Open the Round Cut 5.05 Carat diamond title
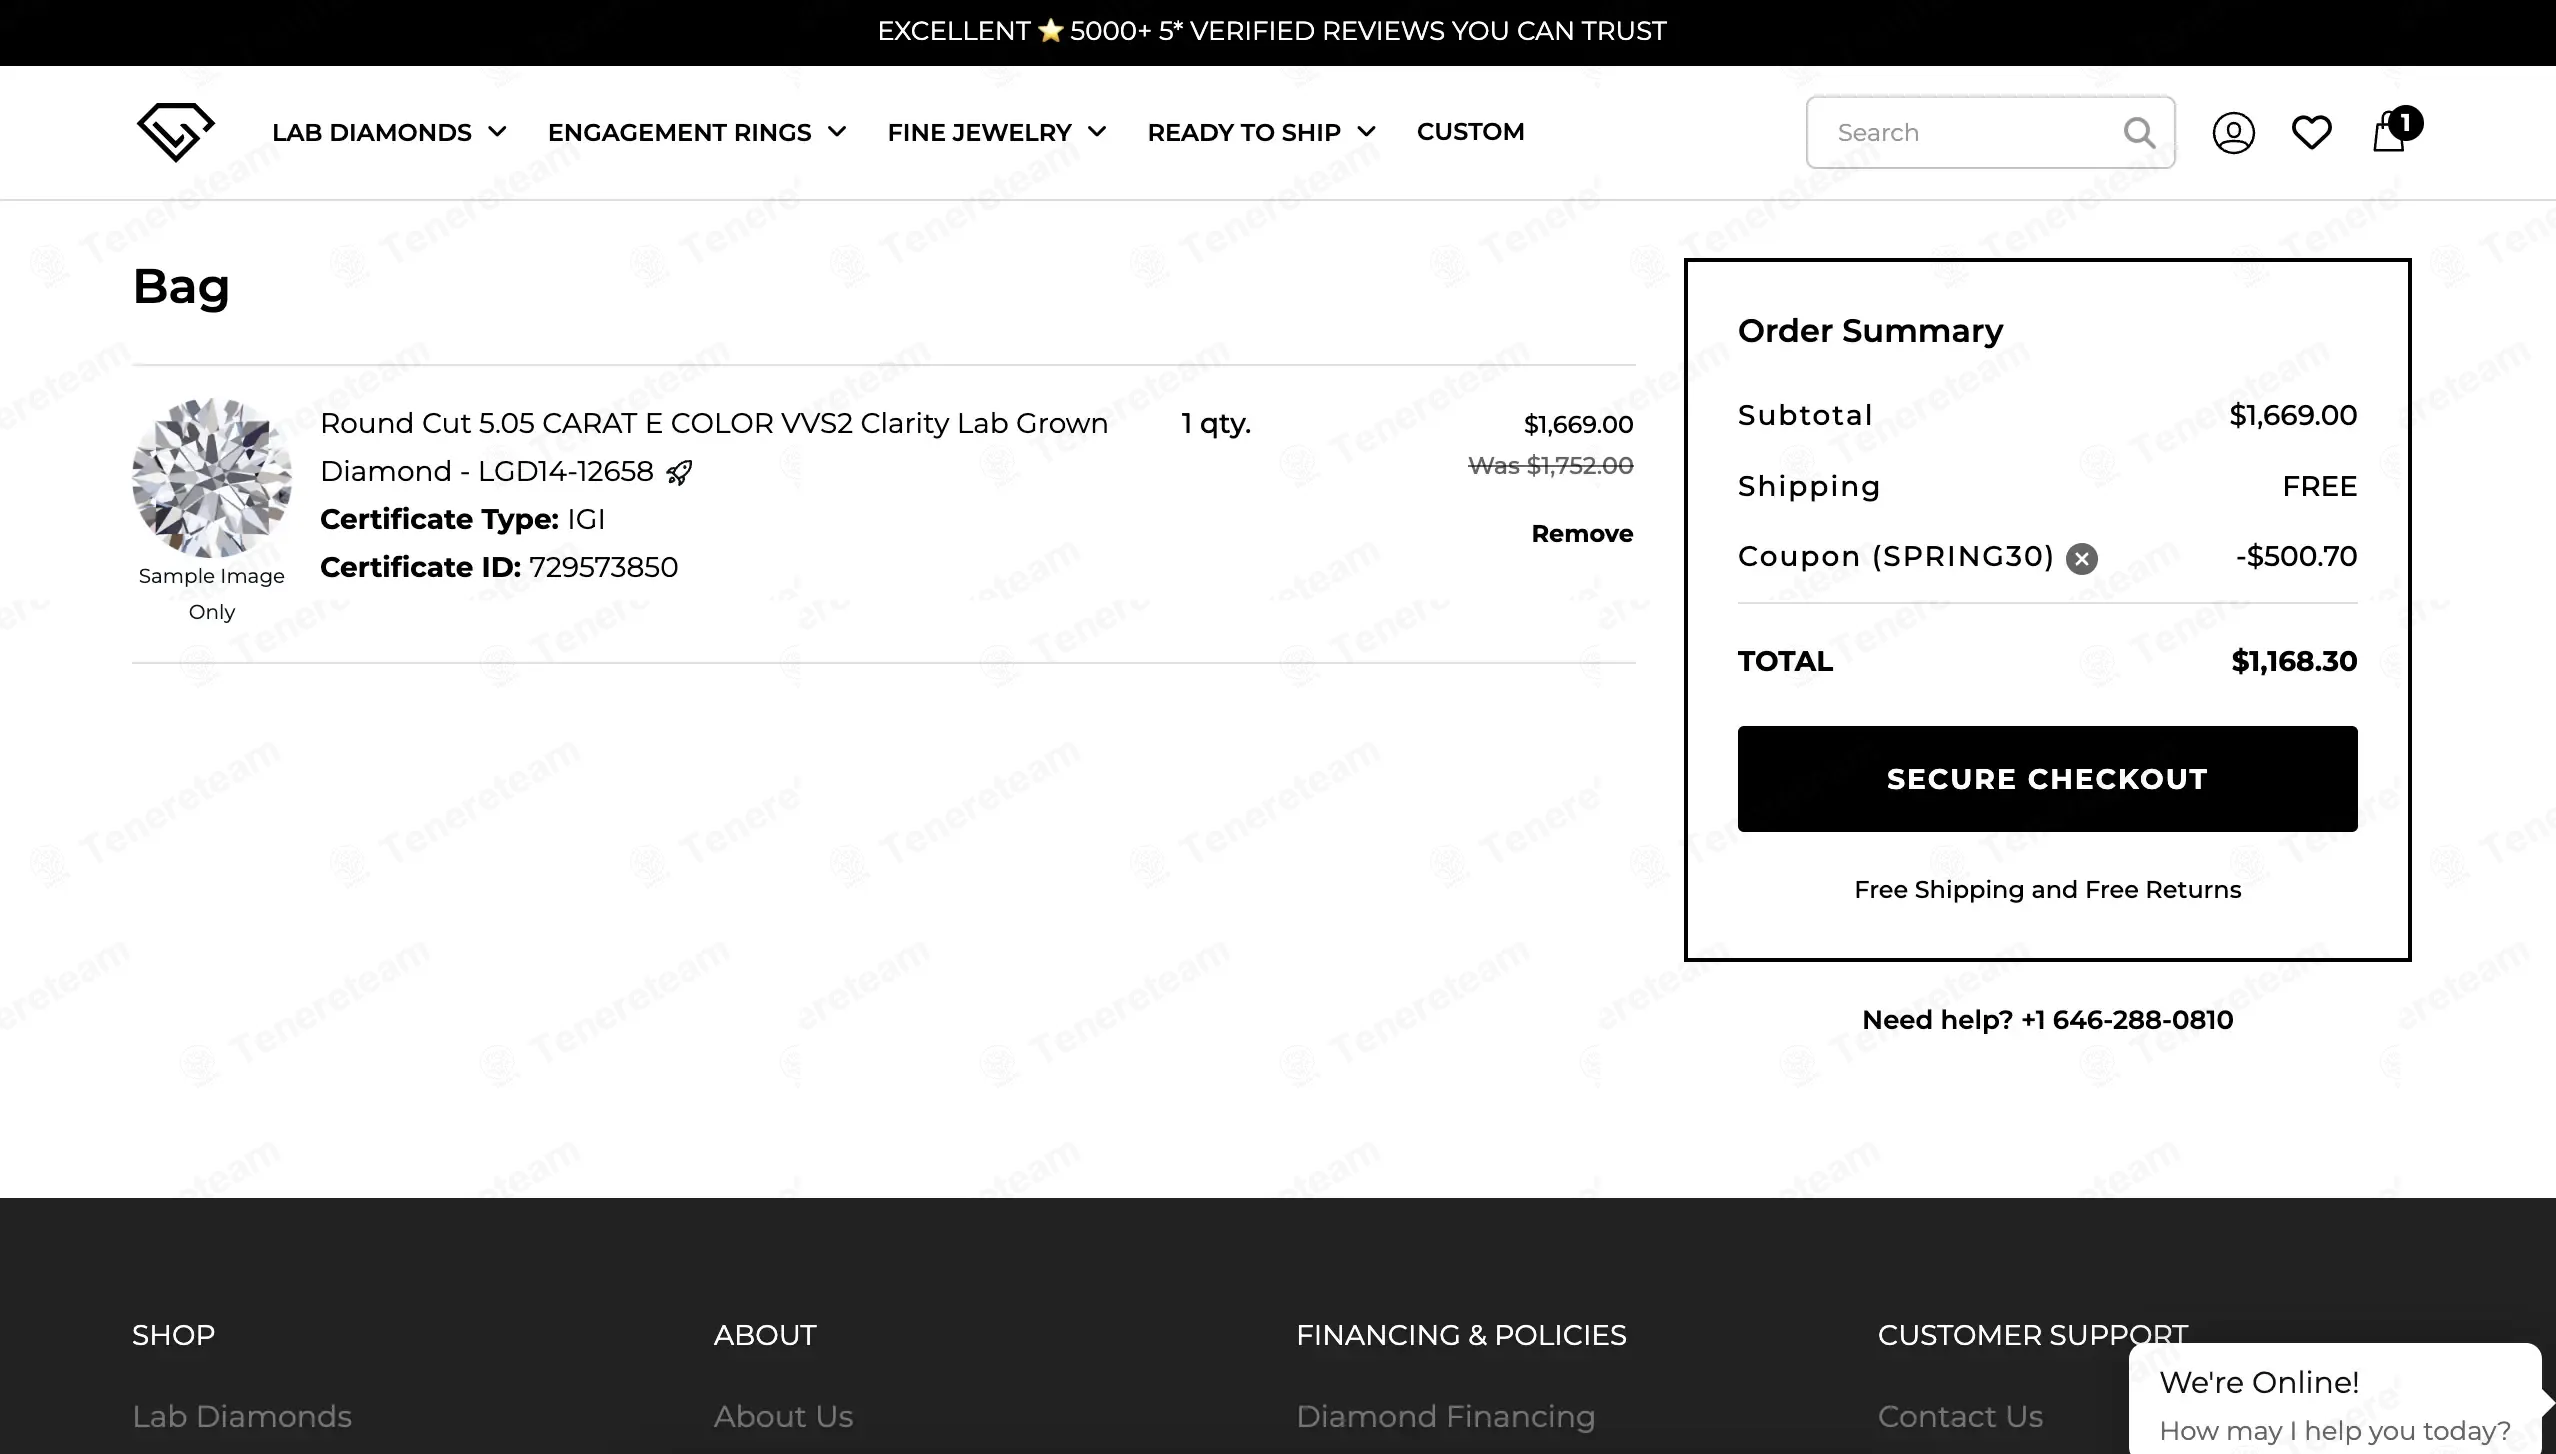The image size is (2556, 1454). [714, 447]
